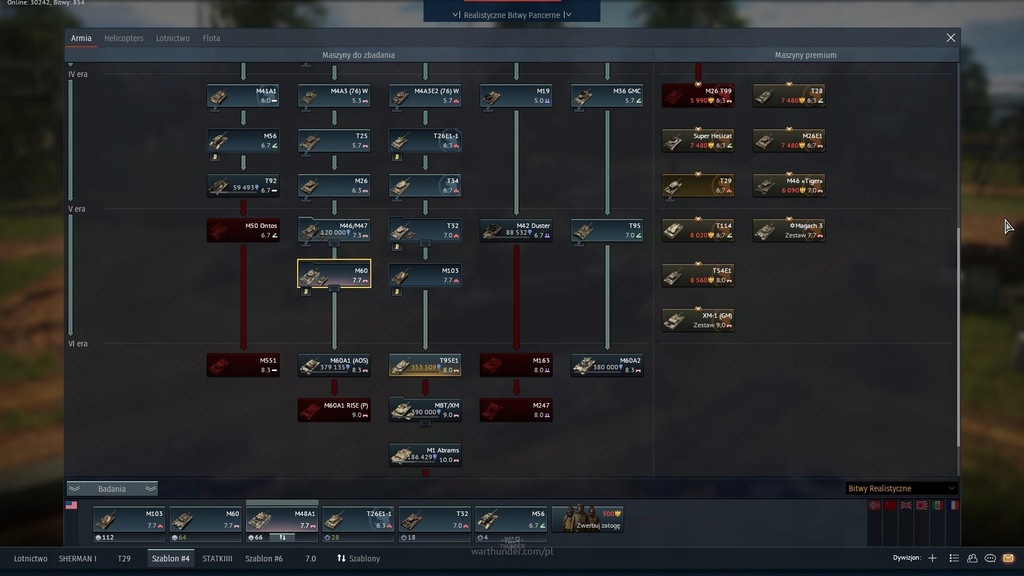Open the squad list icon in bottom bar
The image size is (1024, 576).
(x=954, y=558)
